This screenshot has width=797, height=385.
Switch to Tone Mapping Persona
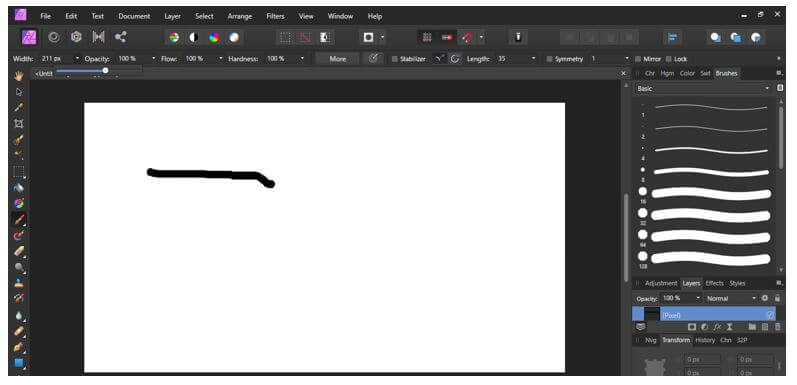point(98,37)
